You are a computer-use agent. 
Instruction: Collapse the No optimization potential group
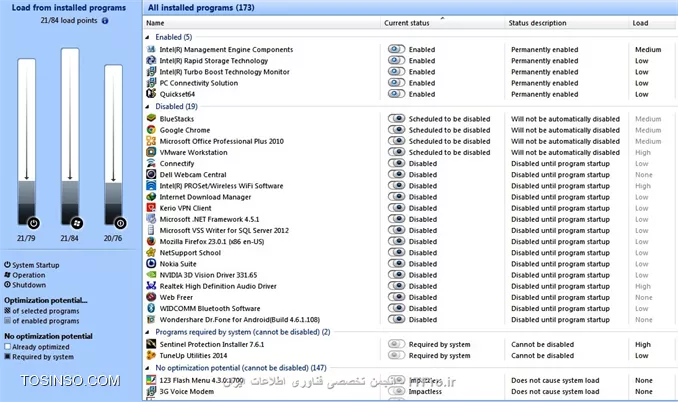pos(147,368)
